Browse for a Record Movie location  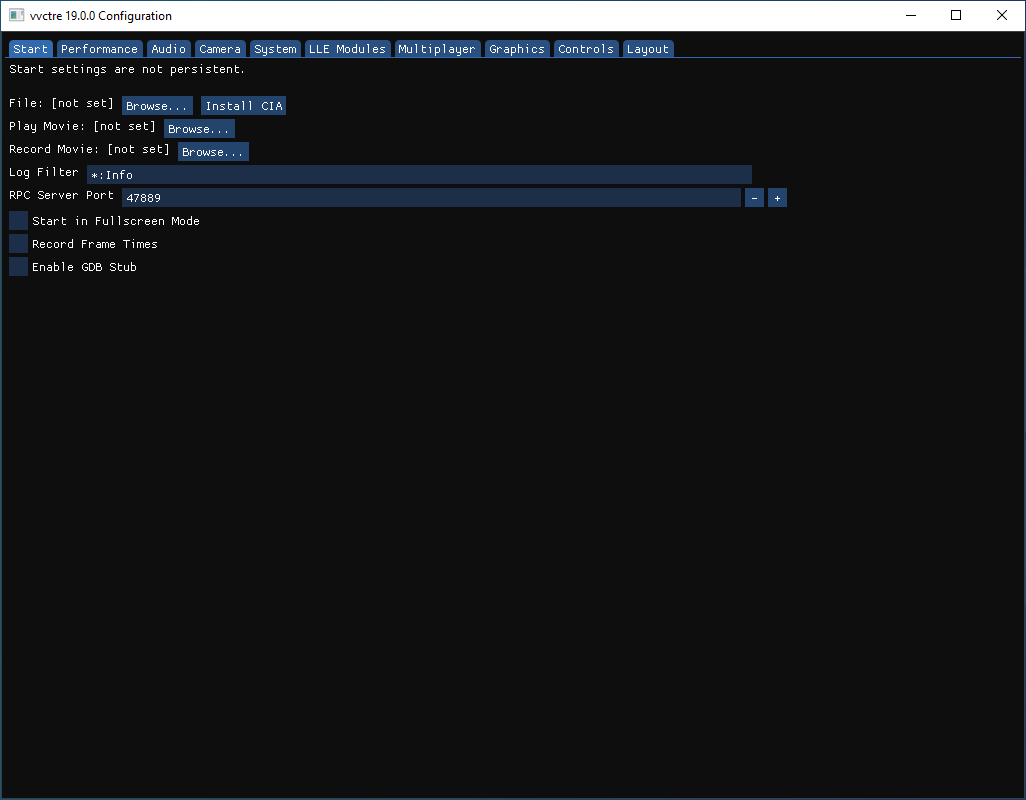(213, 152)
